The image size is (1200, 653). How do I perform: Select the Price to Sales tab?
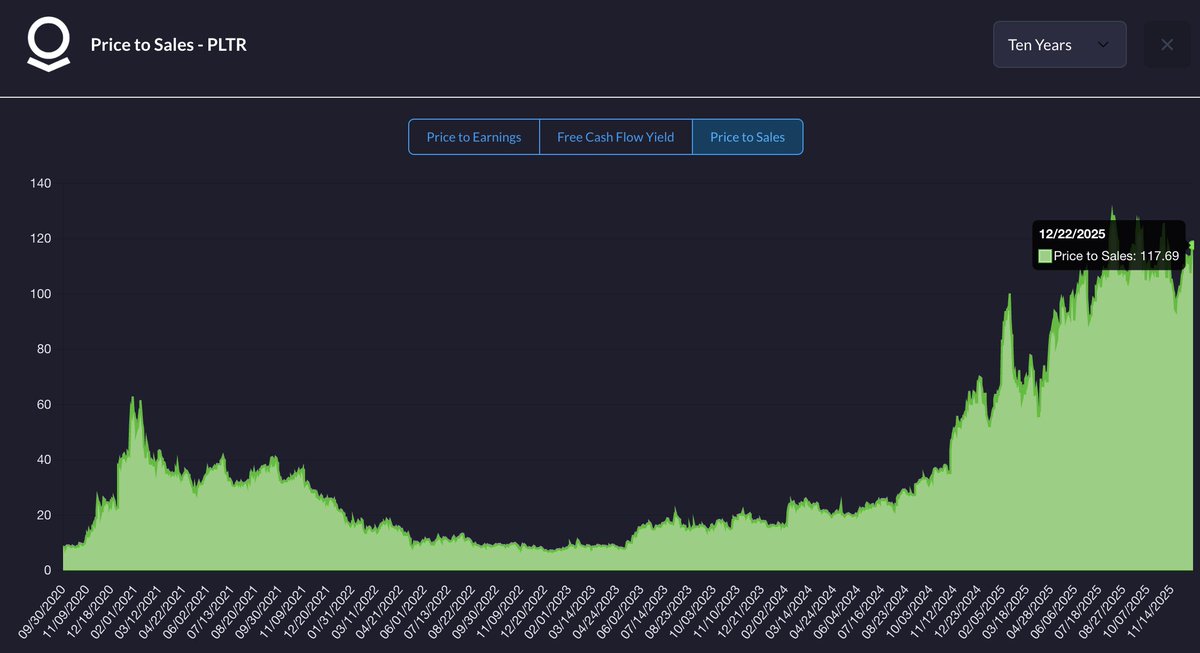coord(747,137)
